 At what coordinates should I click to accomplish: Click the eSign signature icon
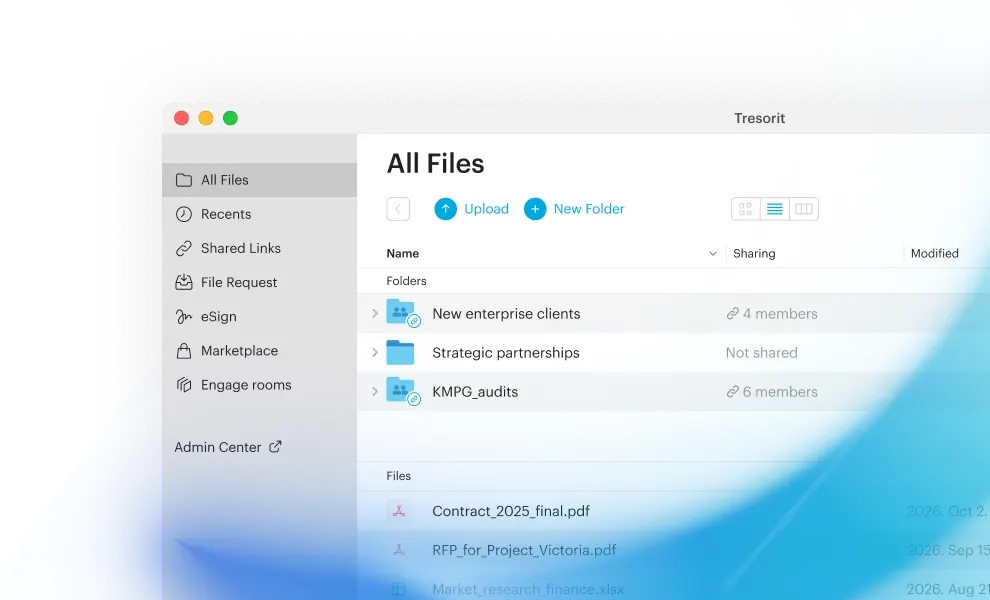(184, 316)
